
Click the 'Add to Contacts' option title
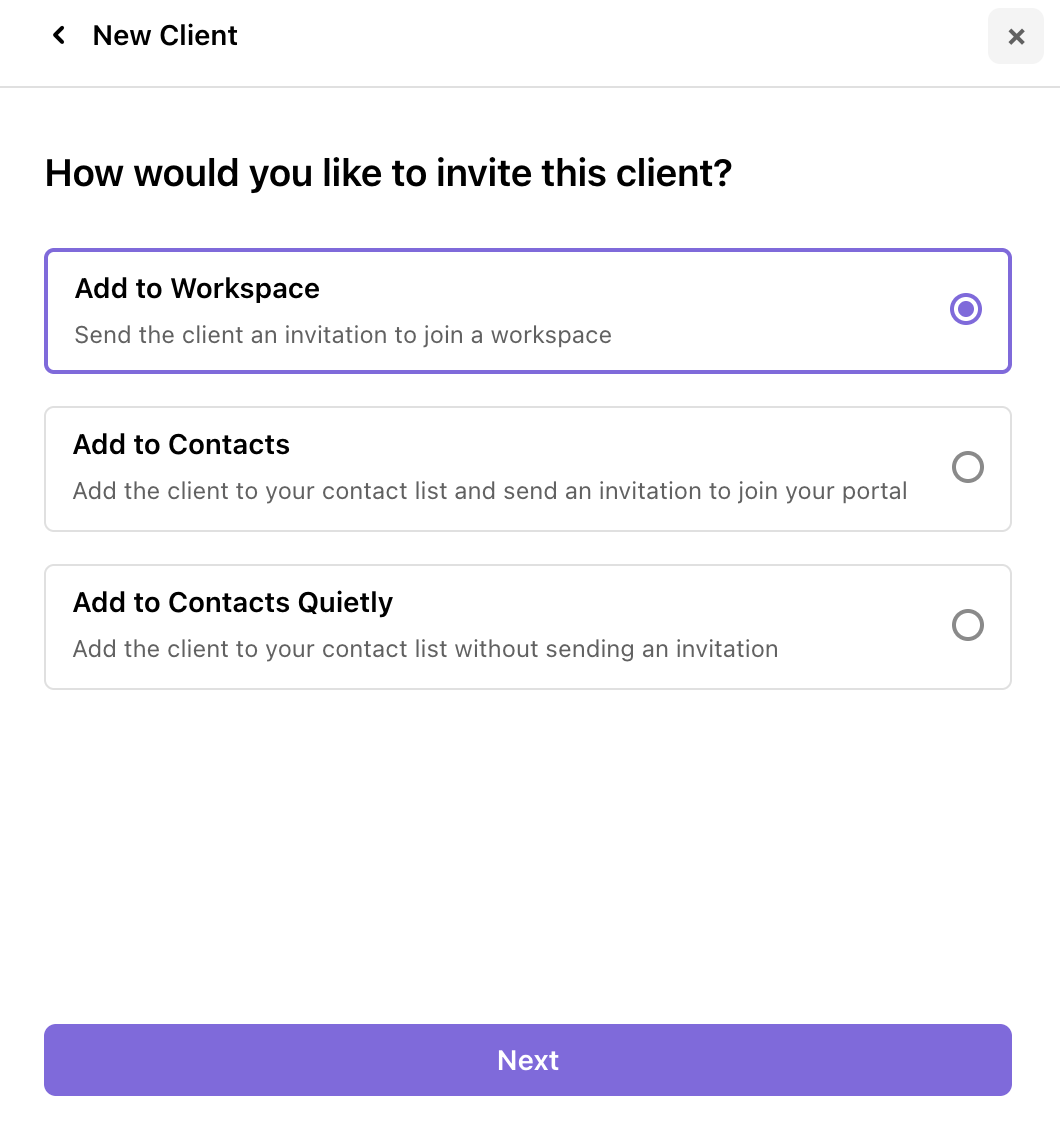point(181,445)
